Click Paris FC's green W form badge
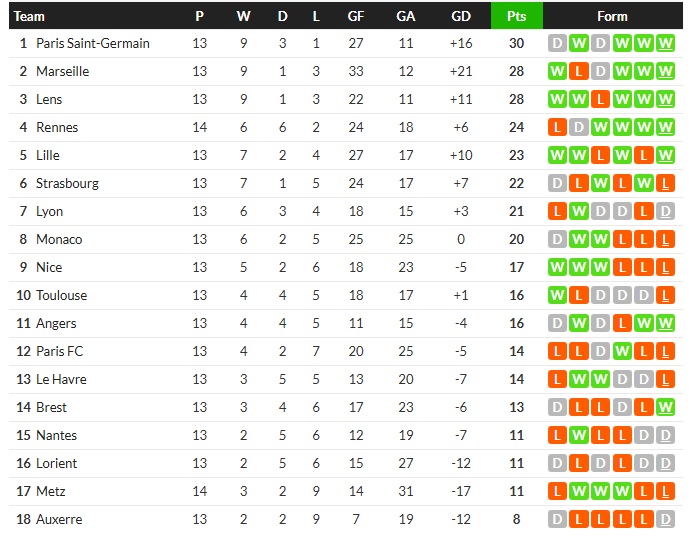 pos(622,351)
